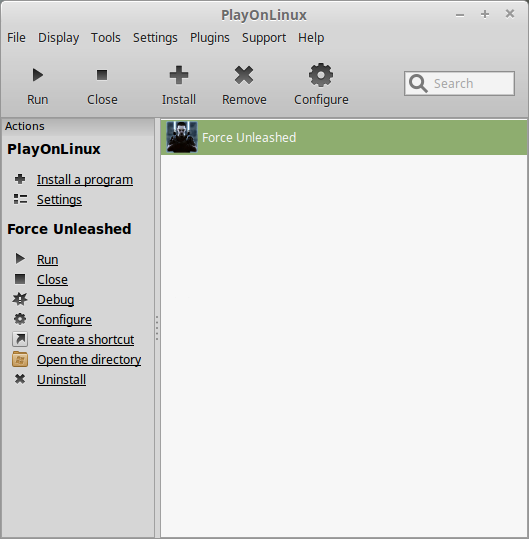This screenshot has width=529, height=539.
Task: Click plus icon beside Install a program
Action: coord(20,179)
